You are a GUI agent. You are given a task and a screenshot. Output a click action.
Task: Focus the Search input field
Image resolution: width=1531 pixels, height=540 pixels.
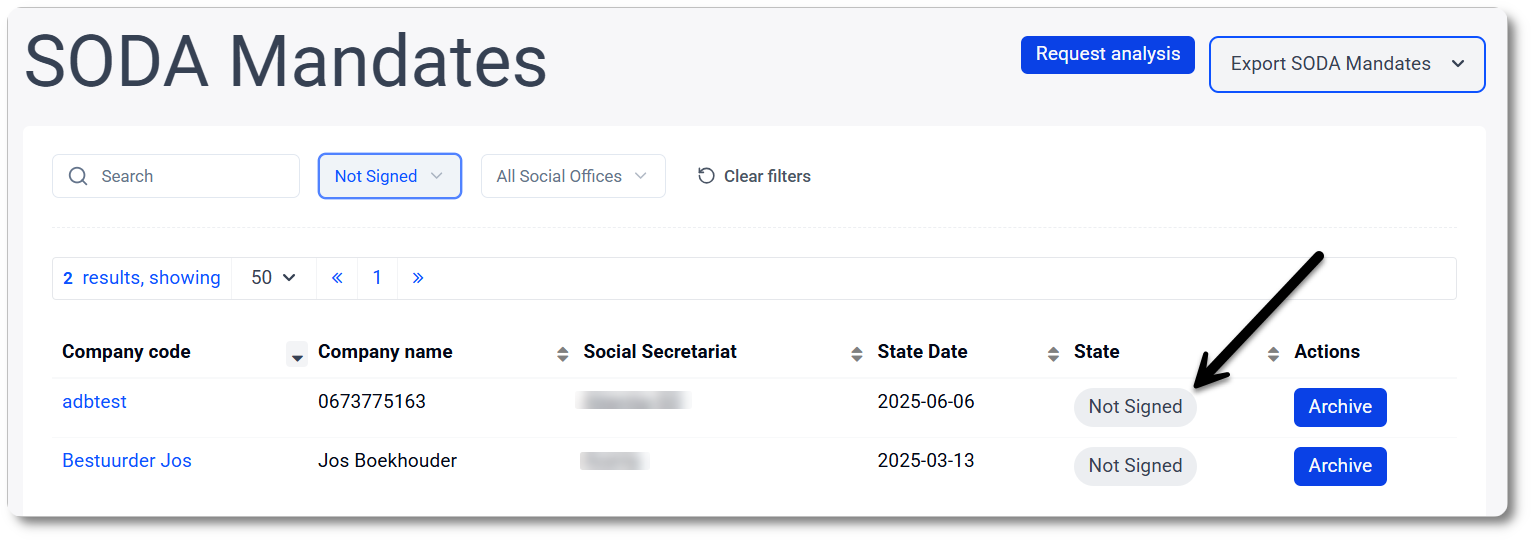coord(176,176)
